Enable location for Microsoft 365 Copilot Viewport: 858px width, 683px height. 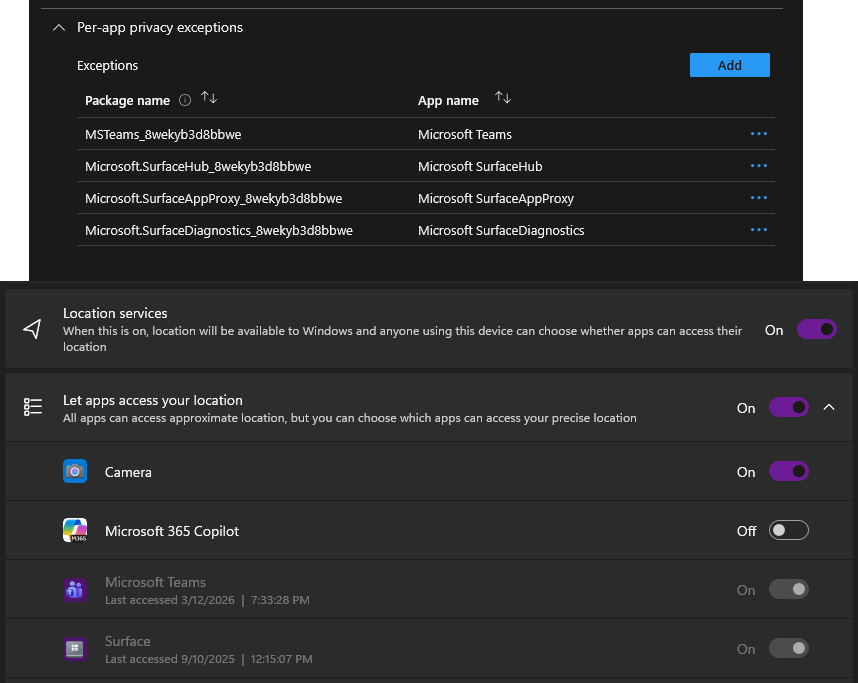[788, 531]
